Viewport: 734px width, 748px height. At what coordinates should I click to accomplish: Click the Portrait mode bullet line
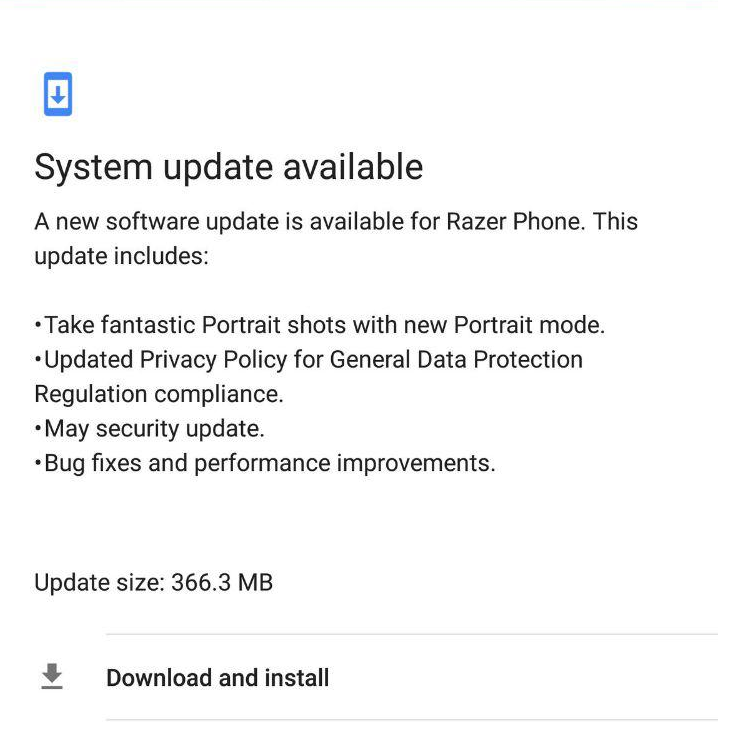[320, 325]
